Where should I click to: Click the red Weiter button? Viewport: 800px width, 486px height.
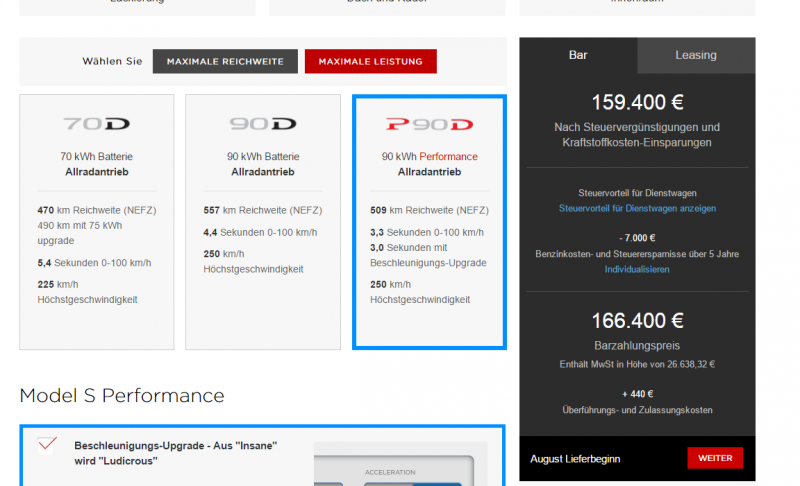tap(715, 458)
